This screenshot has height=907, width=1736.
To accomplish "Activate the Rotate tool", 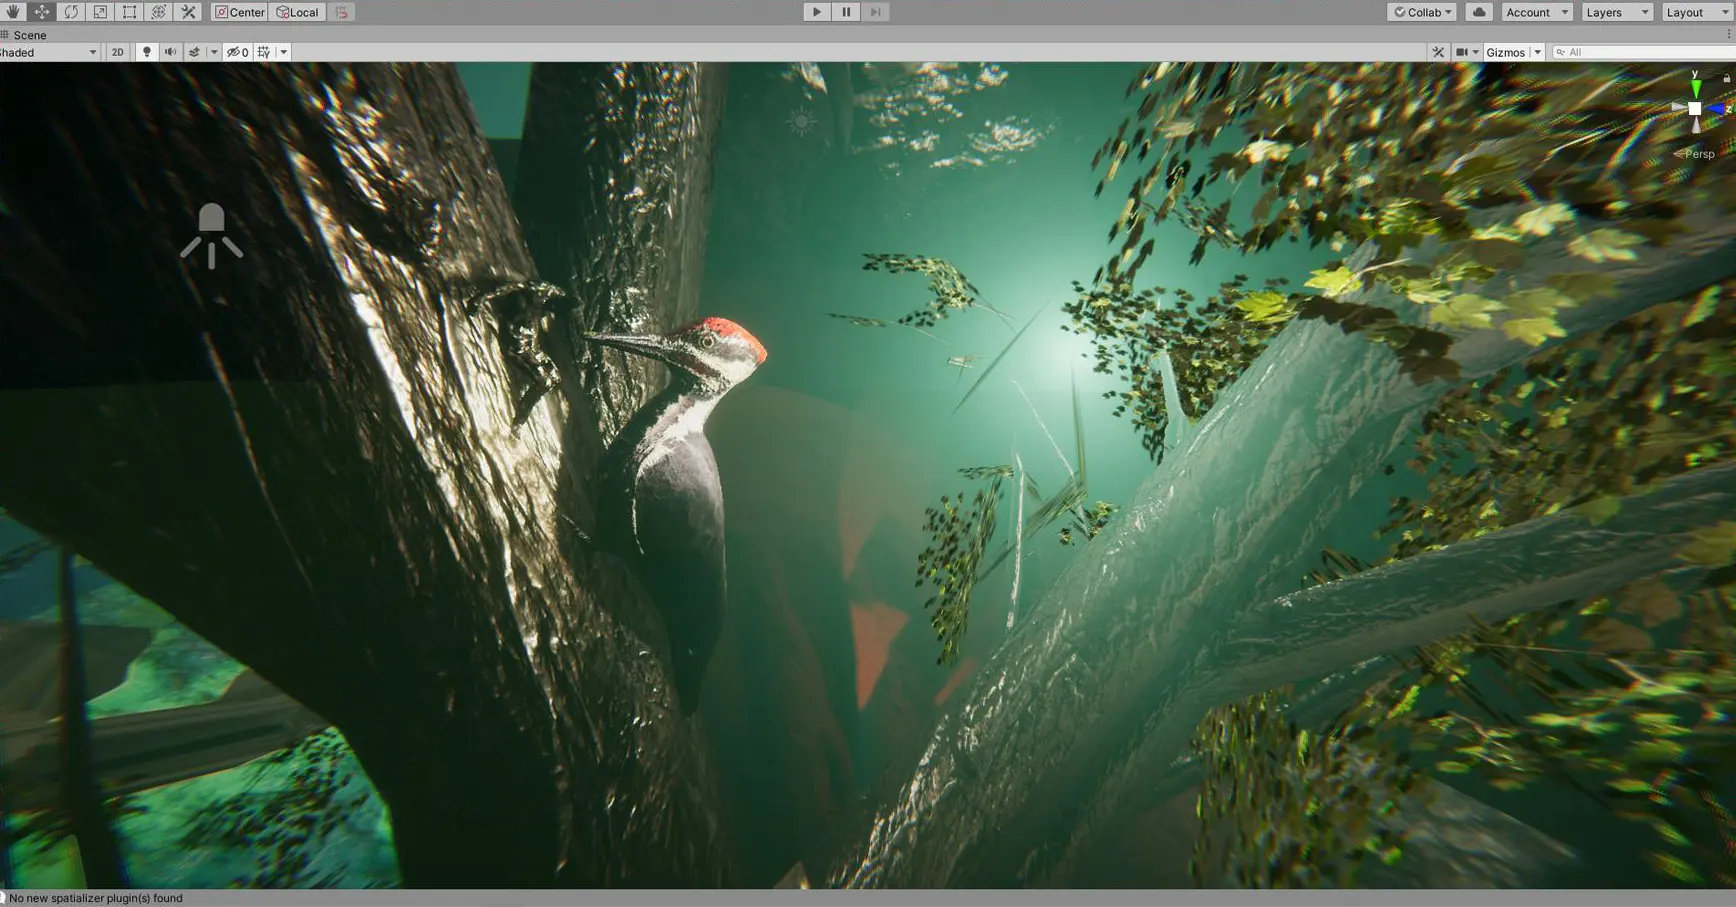I will point(71,12).
